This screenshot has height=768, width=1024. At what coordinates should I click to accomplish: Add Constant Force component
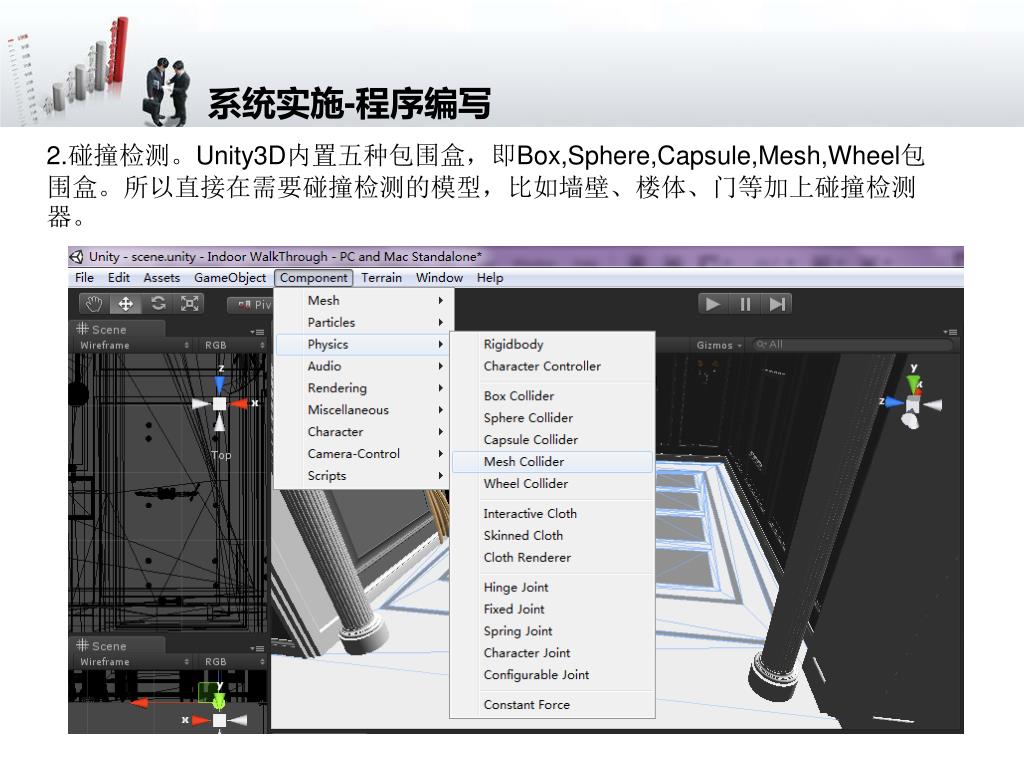[x=552, y=705]
